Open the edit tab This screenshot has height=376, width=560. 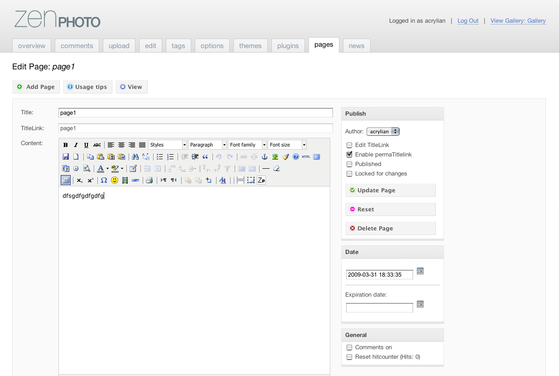point(150,46)
